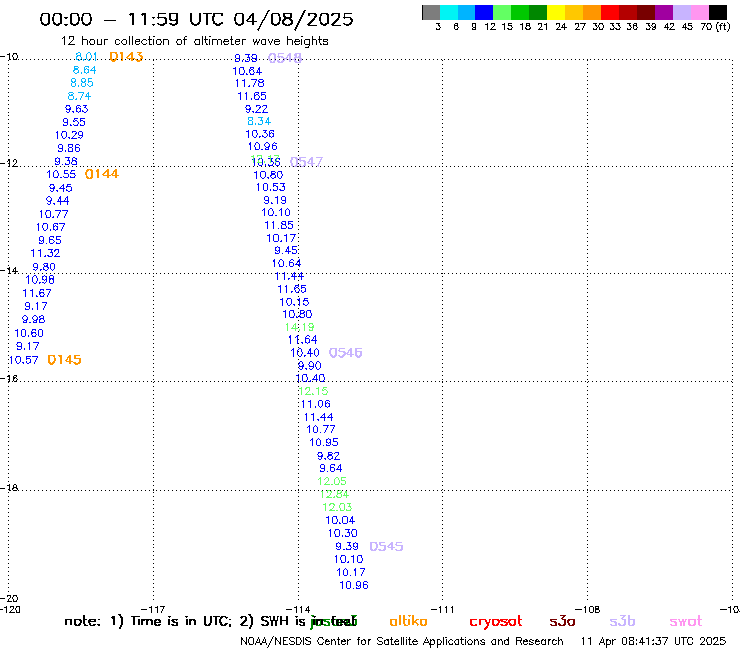The height and width of the screenshot is (650, 740).
Task: Select the wave height reading 10.04
Action: click(x=340, y=521)
